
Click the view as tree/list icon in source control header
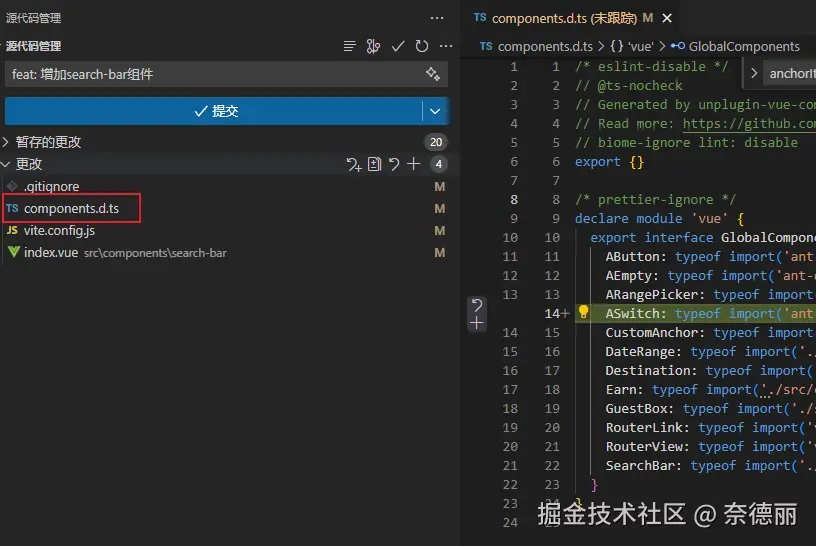[x=350, y=46]
